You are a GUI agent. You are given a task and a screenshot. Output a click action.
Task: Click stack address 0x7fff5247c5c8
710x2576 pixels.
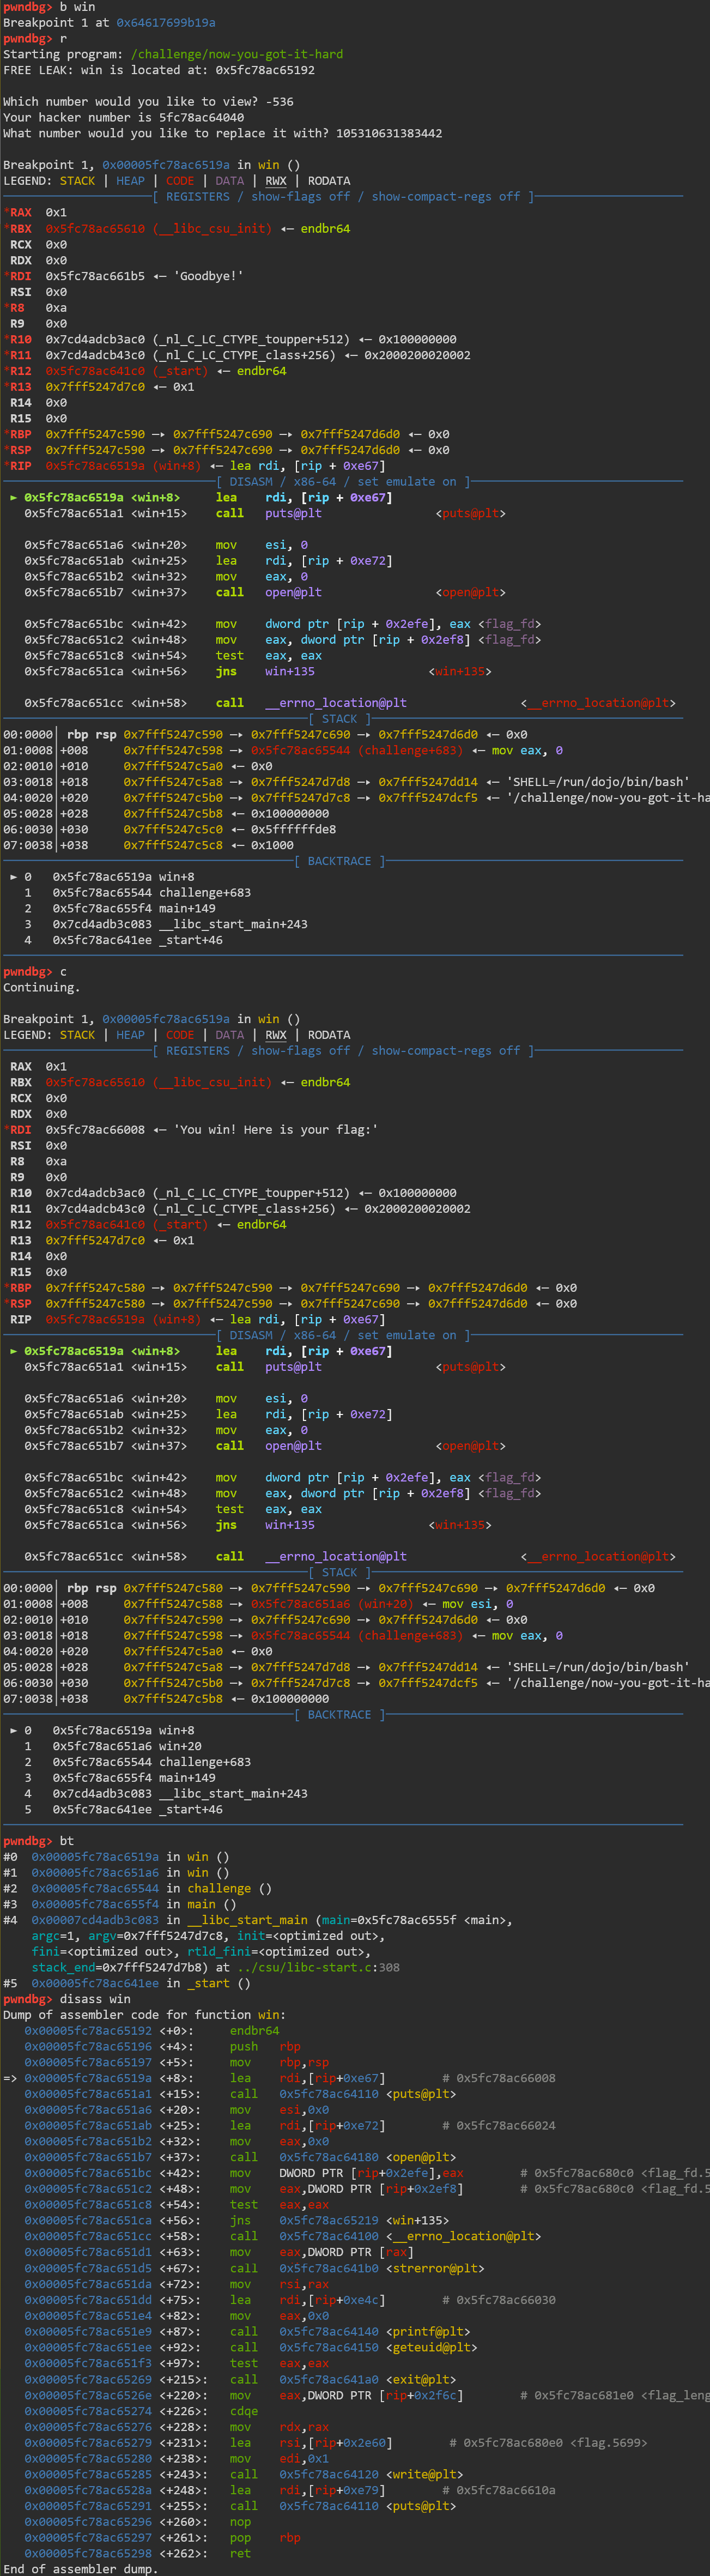click(x=173, y=845)
